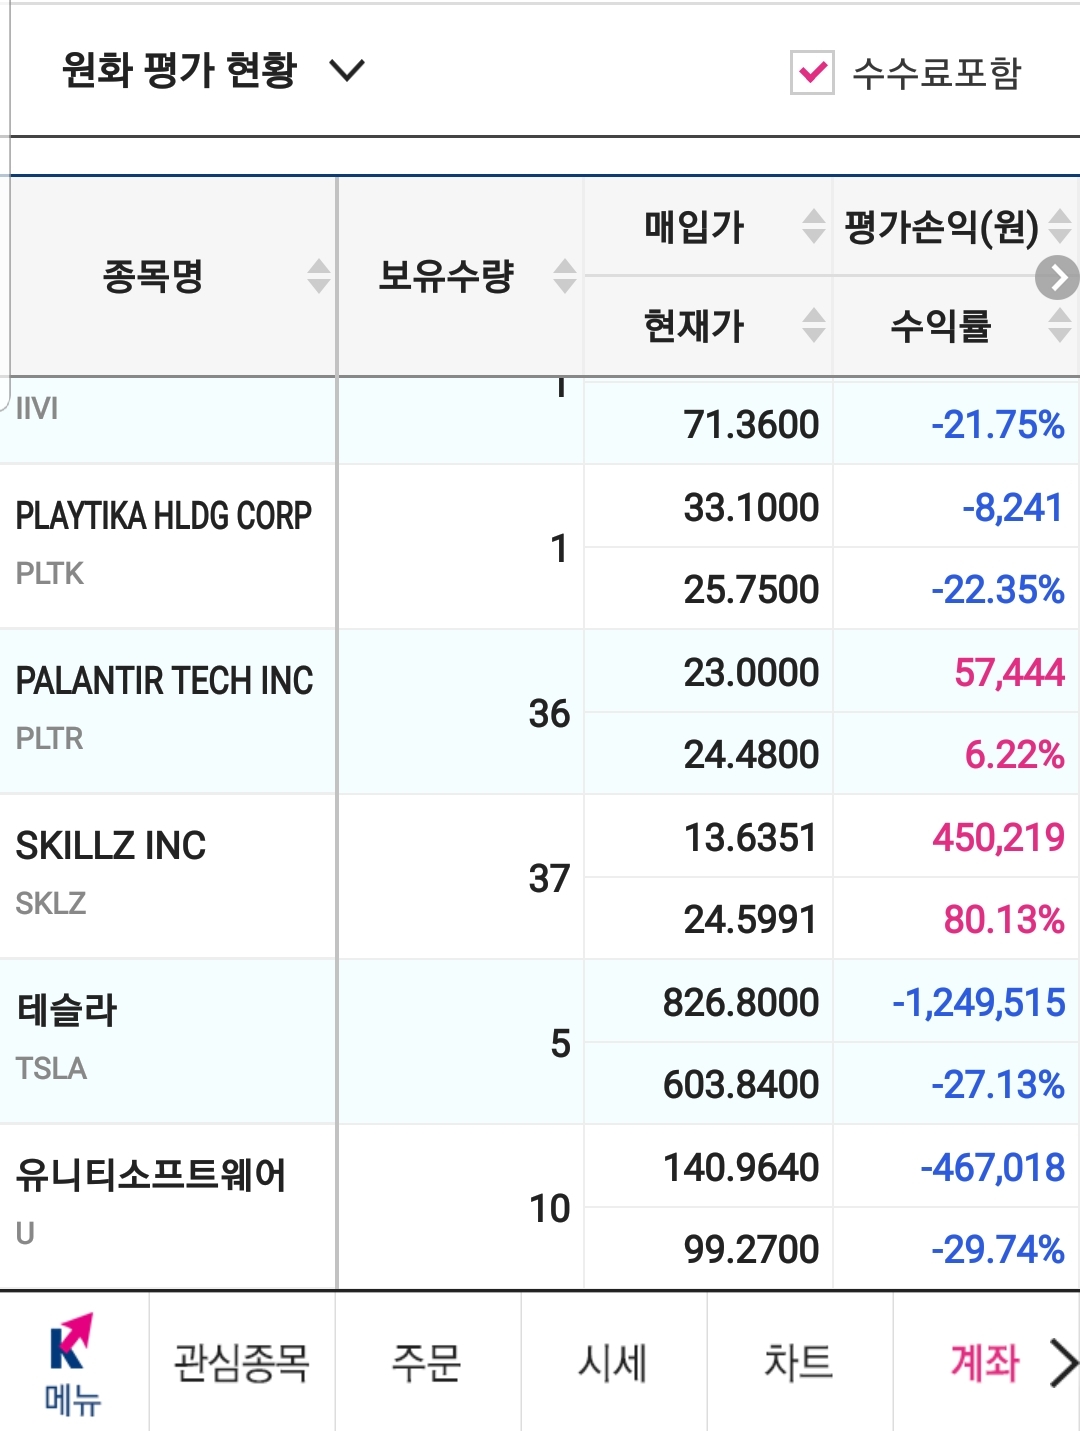1080x1431 pixels.
Task: Sort by 수익률 column arrows
Action: pos(1060,325)
